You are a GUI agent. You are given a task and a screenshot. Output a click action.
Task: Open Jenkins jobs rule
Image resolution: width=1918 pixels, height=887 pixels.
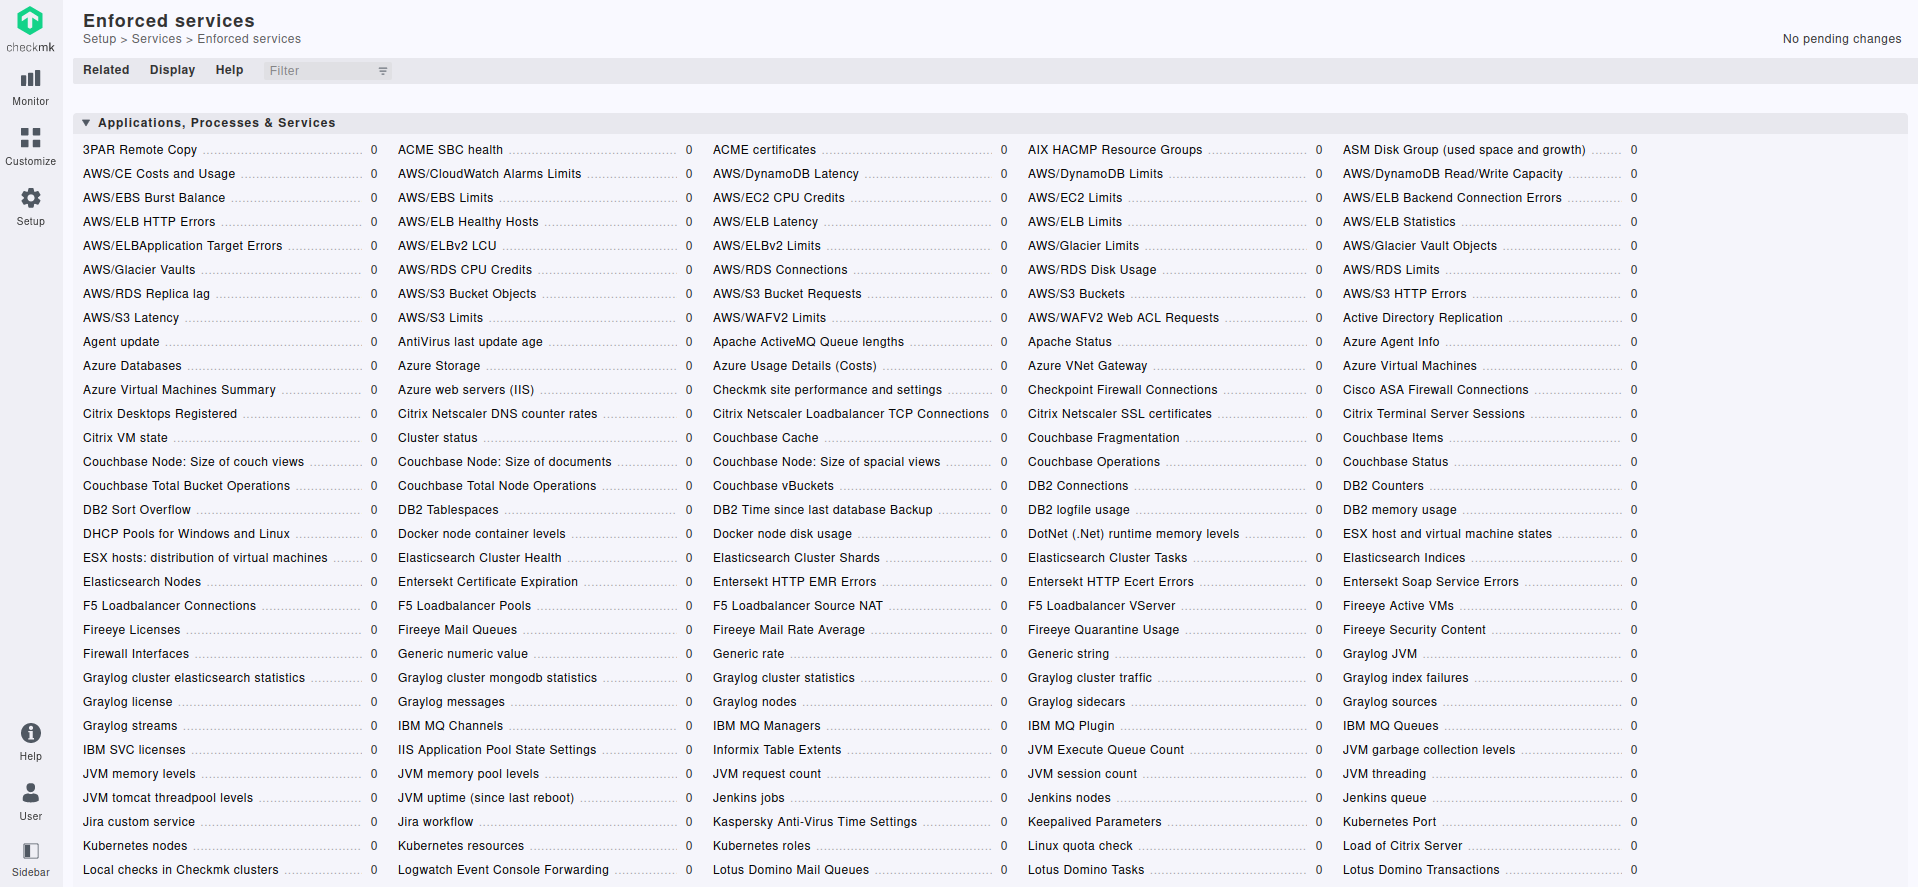[748, 798]
